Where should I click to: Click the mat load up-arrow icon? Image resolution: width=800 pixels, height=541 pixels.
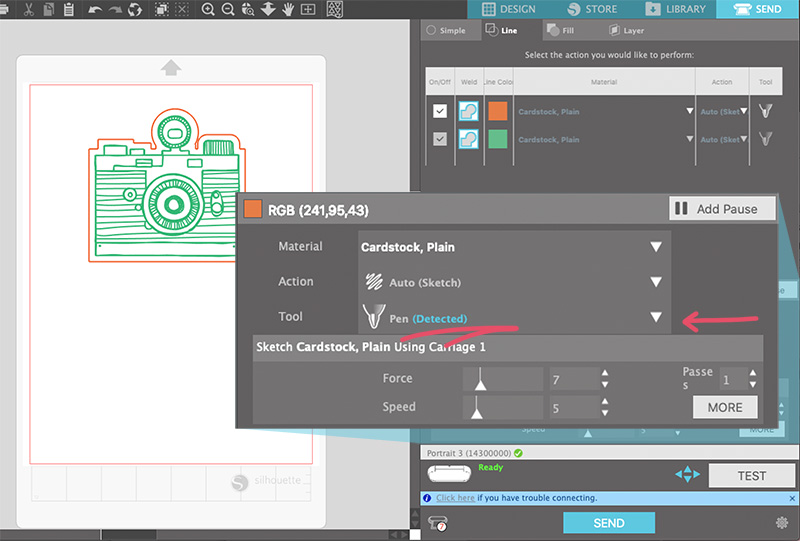(171, 68)
